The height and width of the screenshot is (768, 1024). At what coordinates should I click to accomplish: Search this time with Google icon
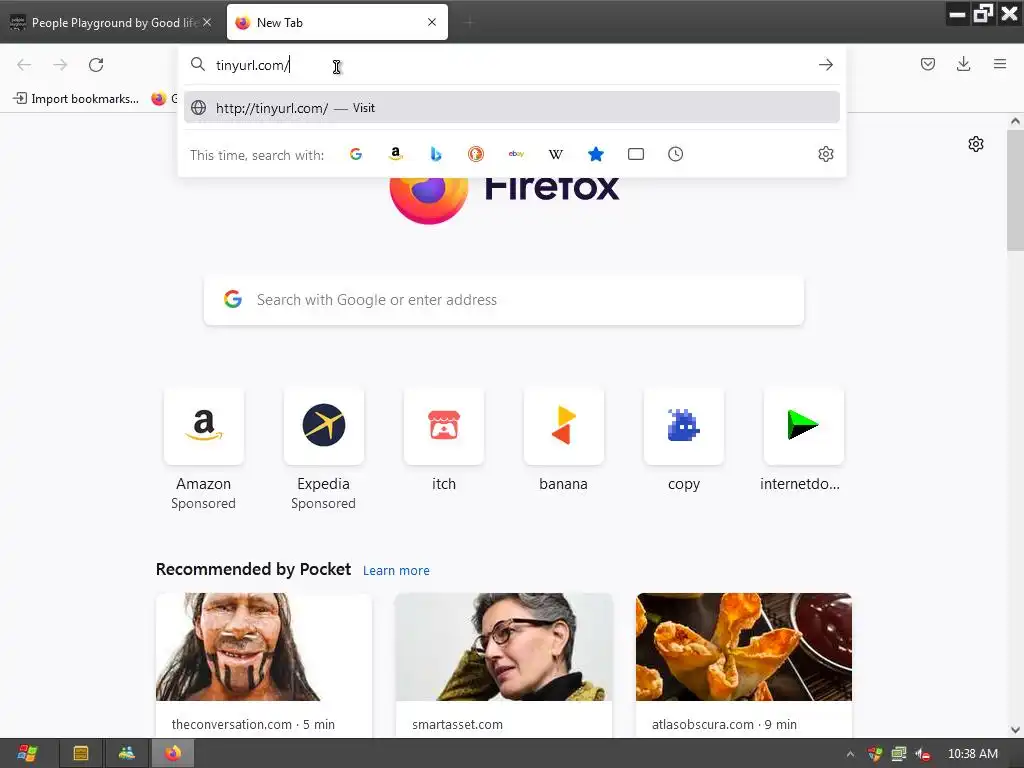coord(356,154)
